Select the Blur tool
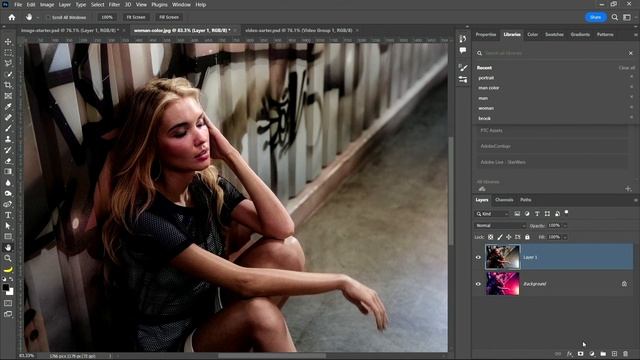This screenshot has width=640, height=360. click(8, 182)
